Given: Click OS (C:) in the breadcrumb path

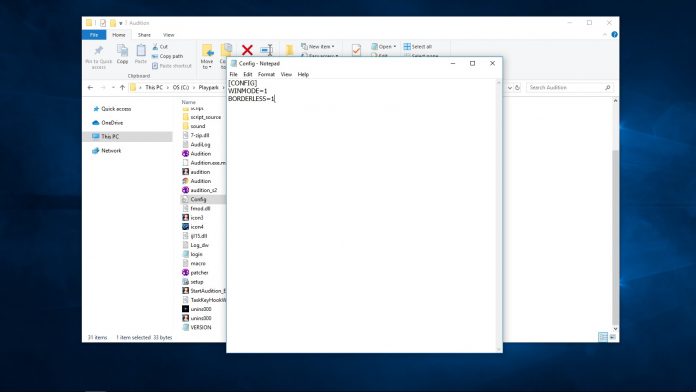Looking at the screenshot, I should [181, 87].
